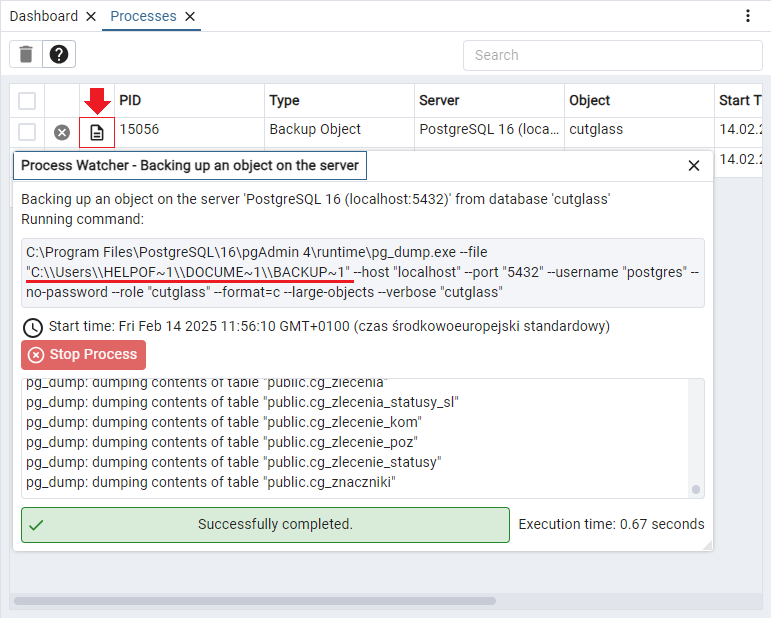Close the Dashboard tab with its X

(x=91, y=17)
